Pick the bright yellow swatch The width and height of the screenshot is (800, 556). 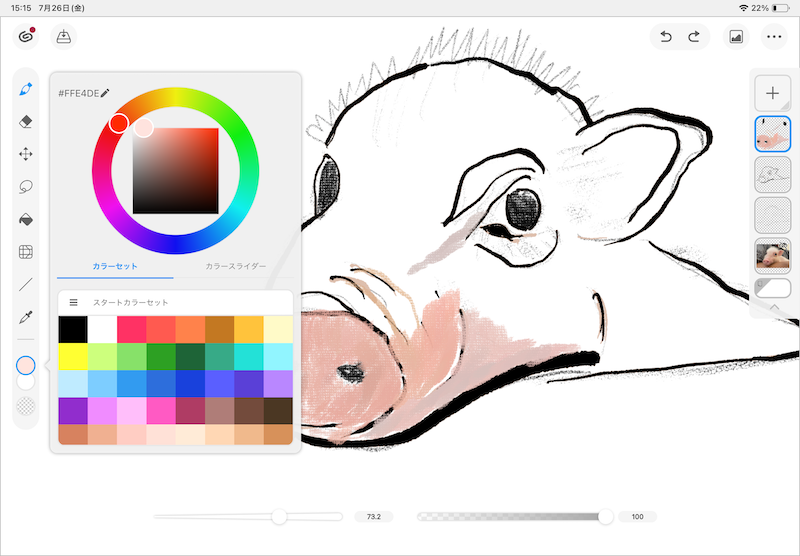tap(73, 357)
